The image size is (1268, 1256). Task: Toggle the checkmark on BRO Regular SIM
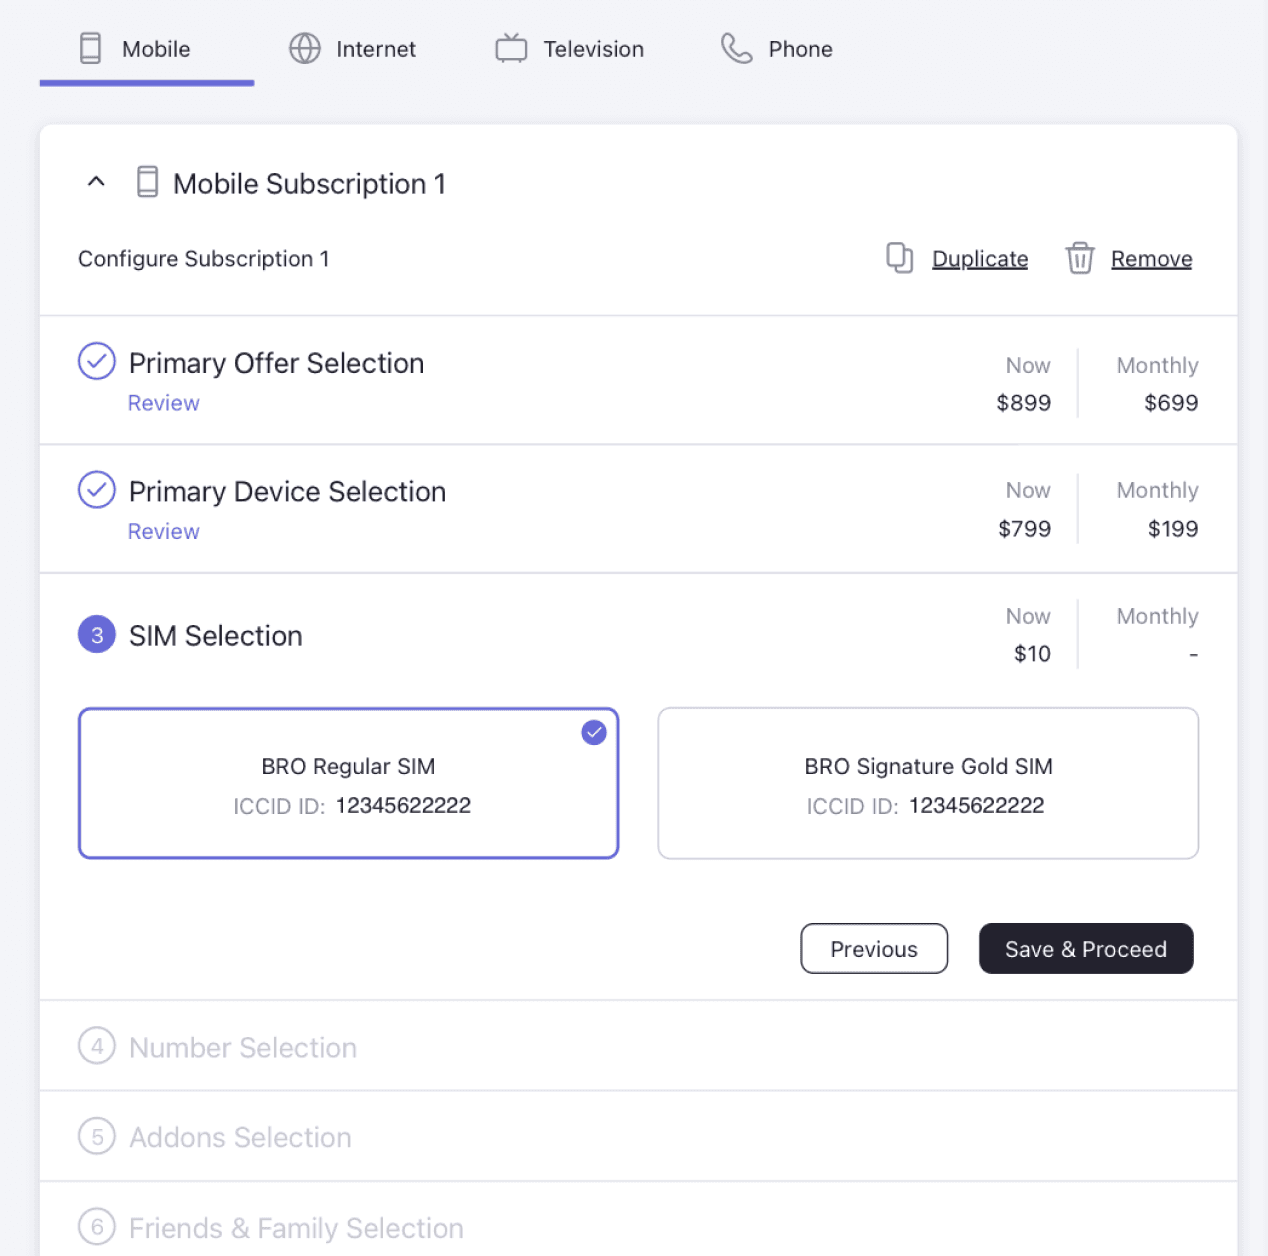pos(594,733)
